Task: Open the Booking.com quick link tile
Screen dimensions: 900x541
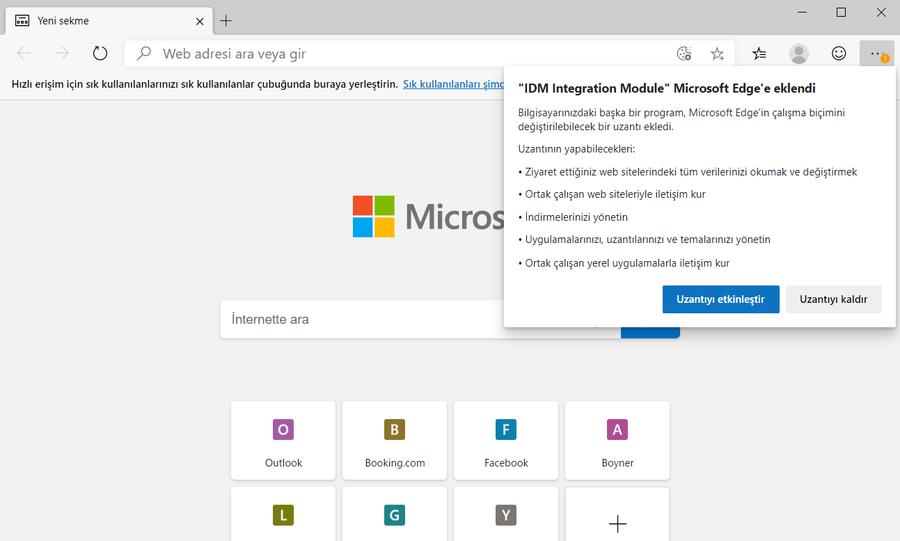Action: (394, 441)
